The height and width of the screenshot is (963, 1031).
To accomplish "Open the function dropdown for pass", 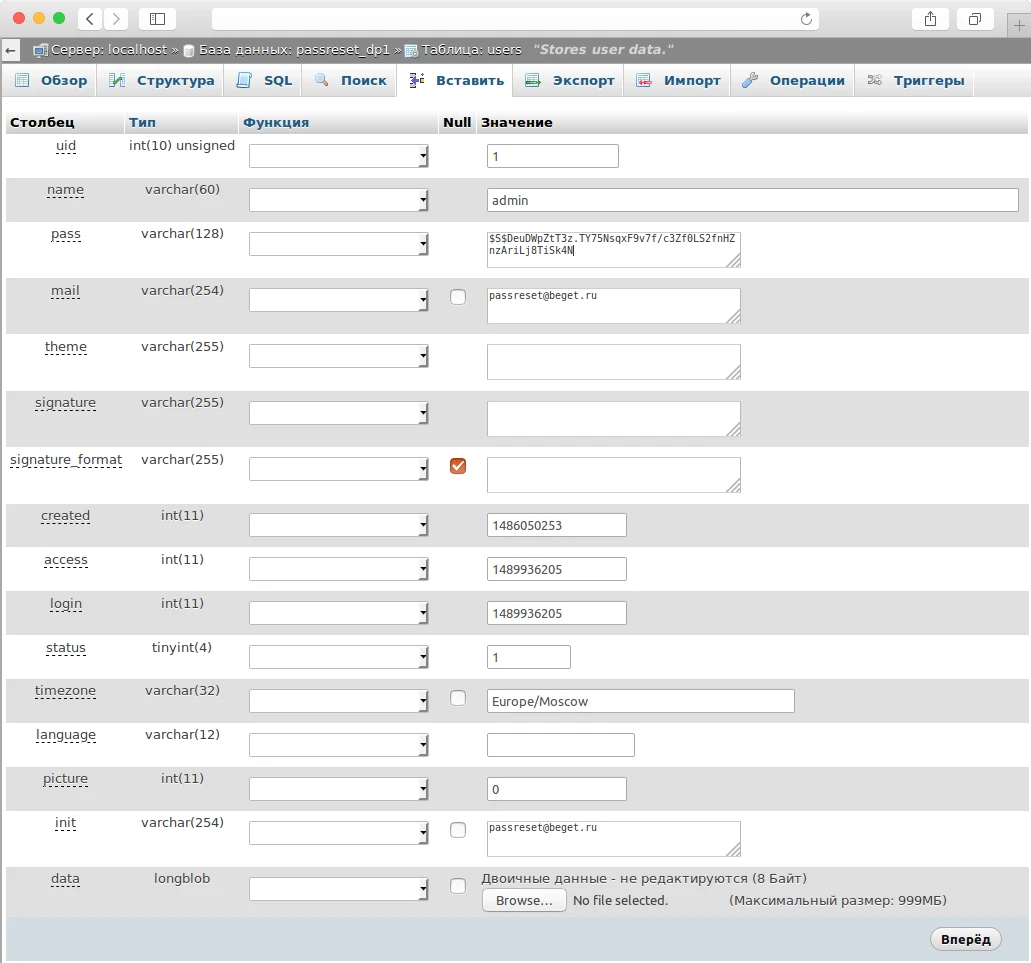I will tap(339, 245).
